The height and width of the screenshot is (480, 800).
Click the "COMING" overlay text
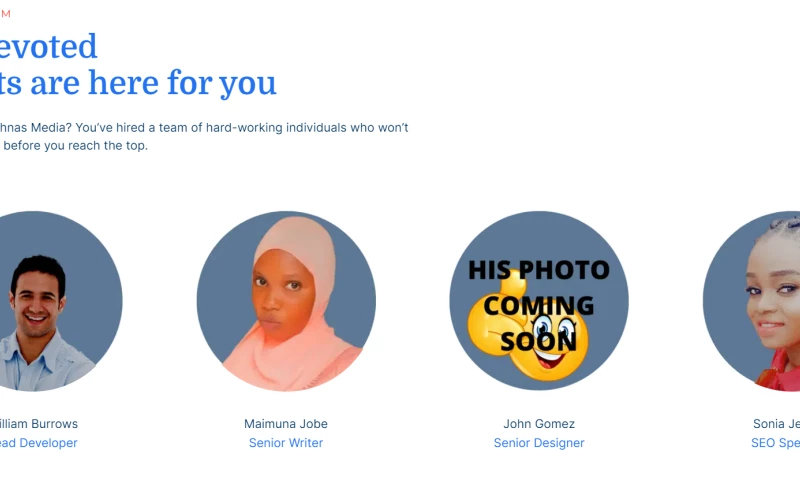tap(539, 306)
